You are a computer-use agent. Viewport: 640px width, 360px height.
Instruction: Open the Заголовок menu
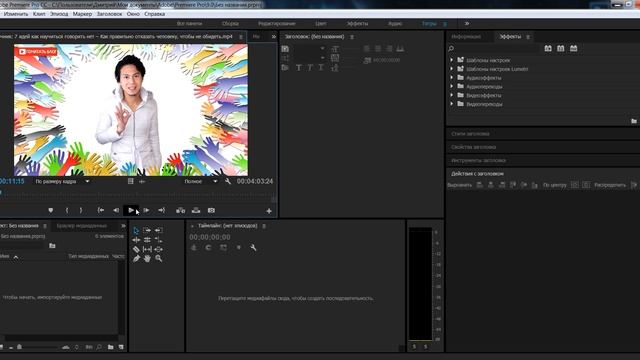(109, 14)
